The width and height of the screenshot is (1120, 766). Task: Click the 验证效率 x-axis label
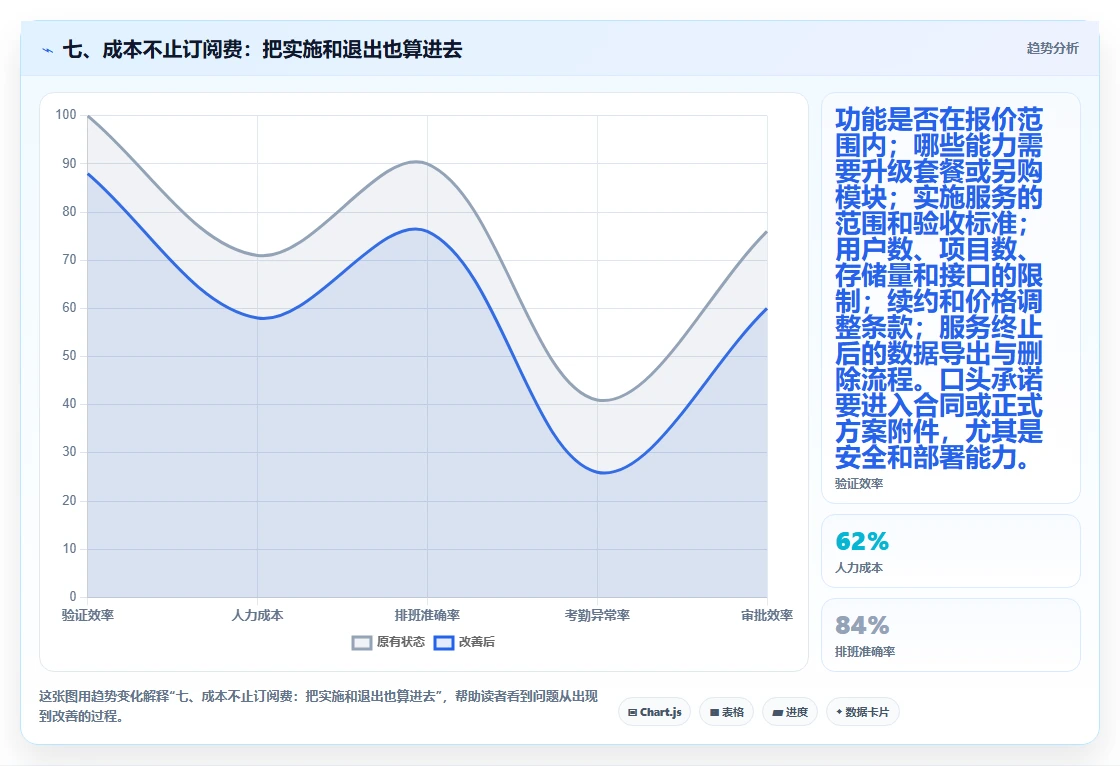[88, 615]
